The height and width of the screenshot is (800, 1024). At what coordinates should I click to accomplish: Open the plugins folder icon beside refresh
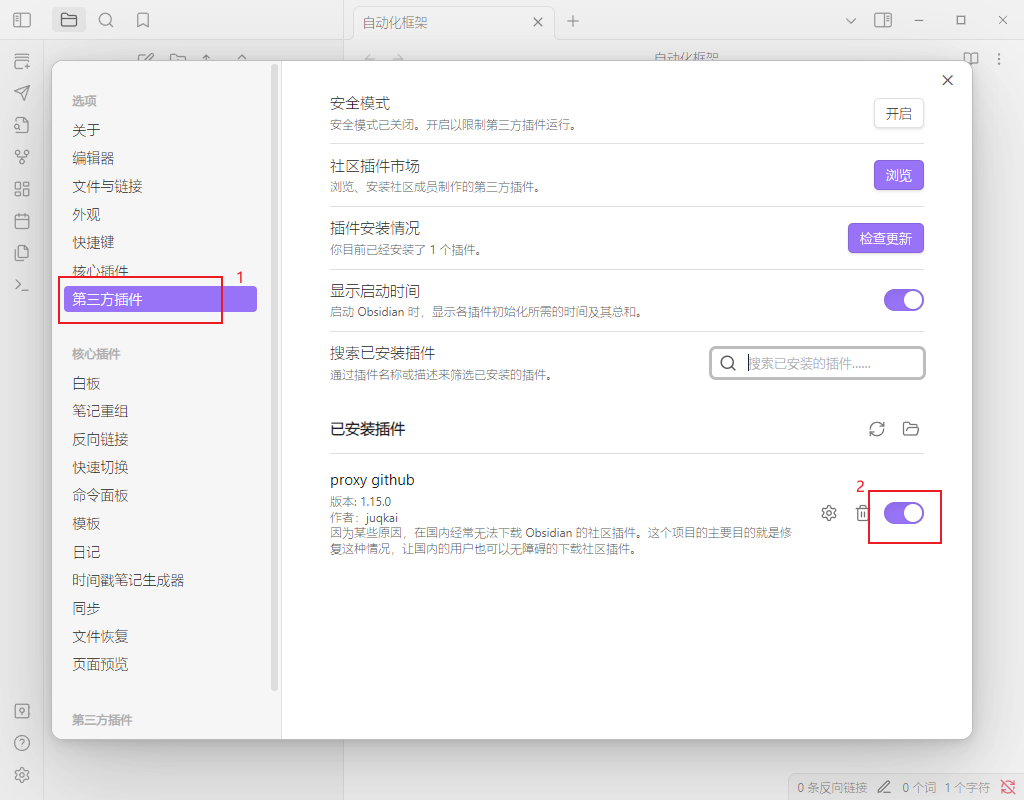point(911,429)
